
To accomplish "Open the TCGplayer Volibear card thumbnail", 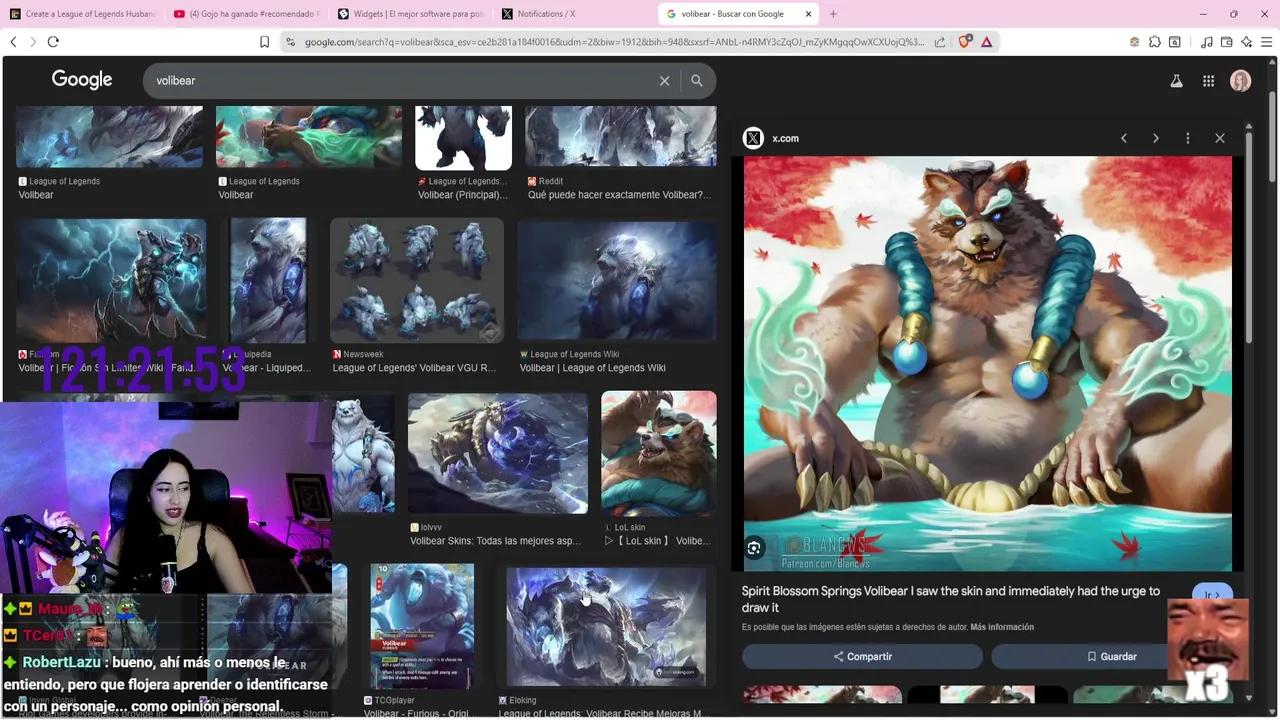I will [422, 626].
